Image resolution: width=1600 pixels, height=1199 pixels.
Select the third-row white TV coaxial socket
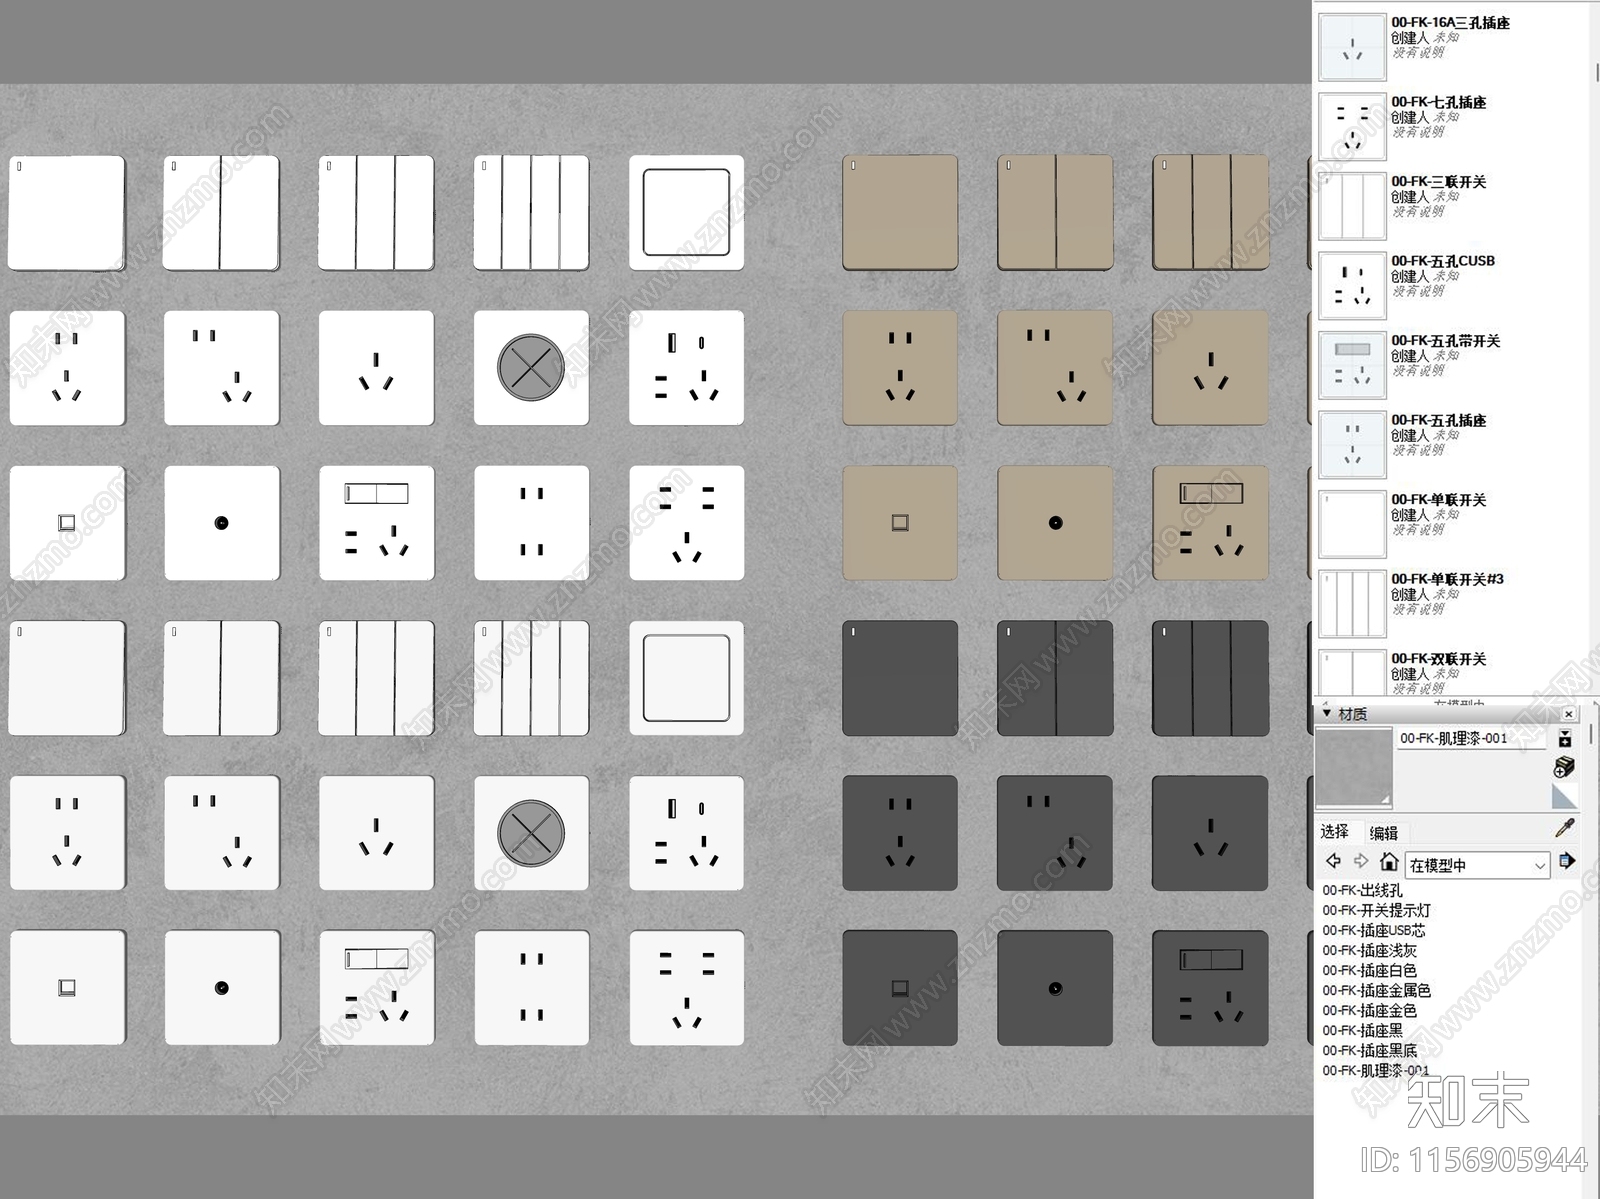tap(221, 523)
